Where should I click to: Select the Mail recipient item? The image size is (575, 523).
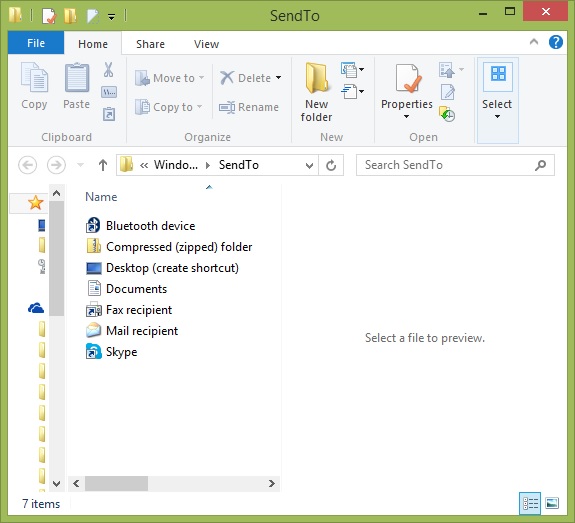pyautogui.click(x=132, y=331)
